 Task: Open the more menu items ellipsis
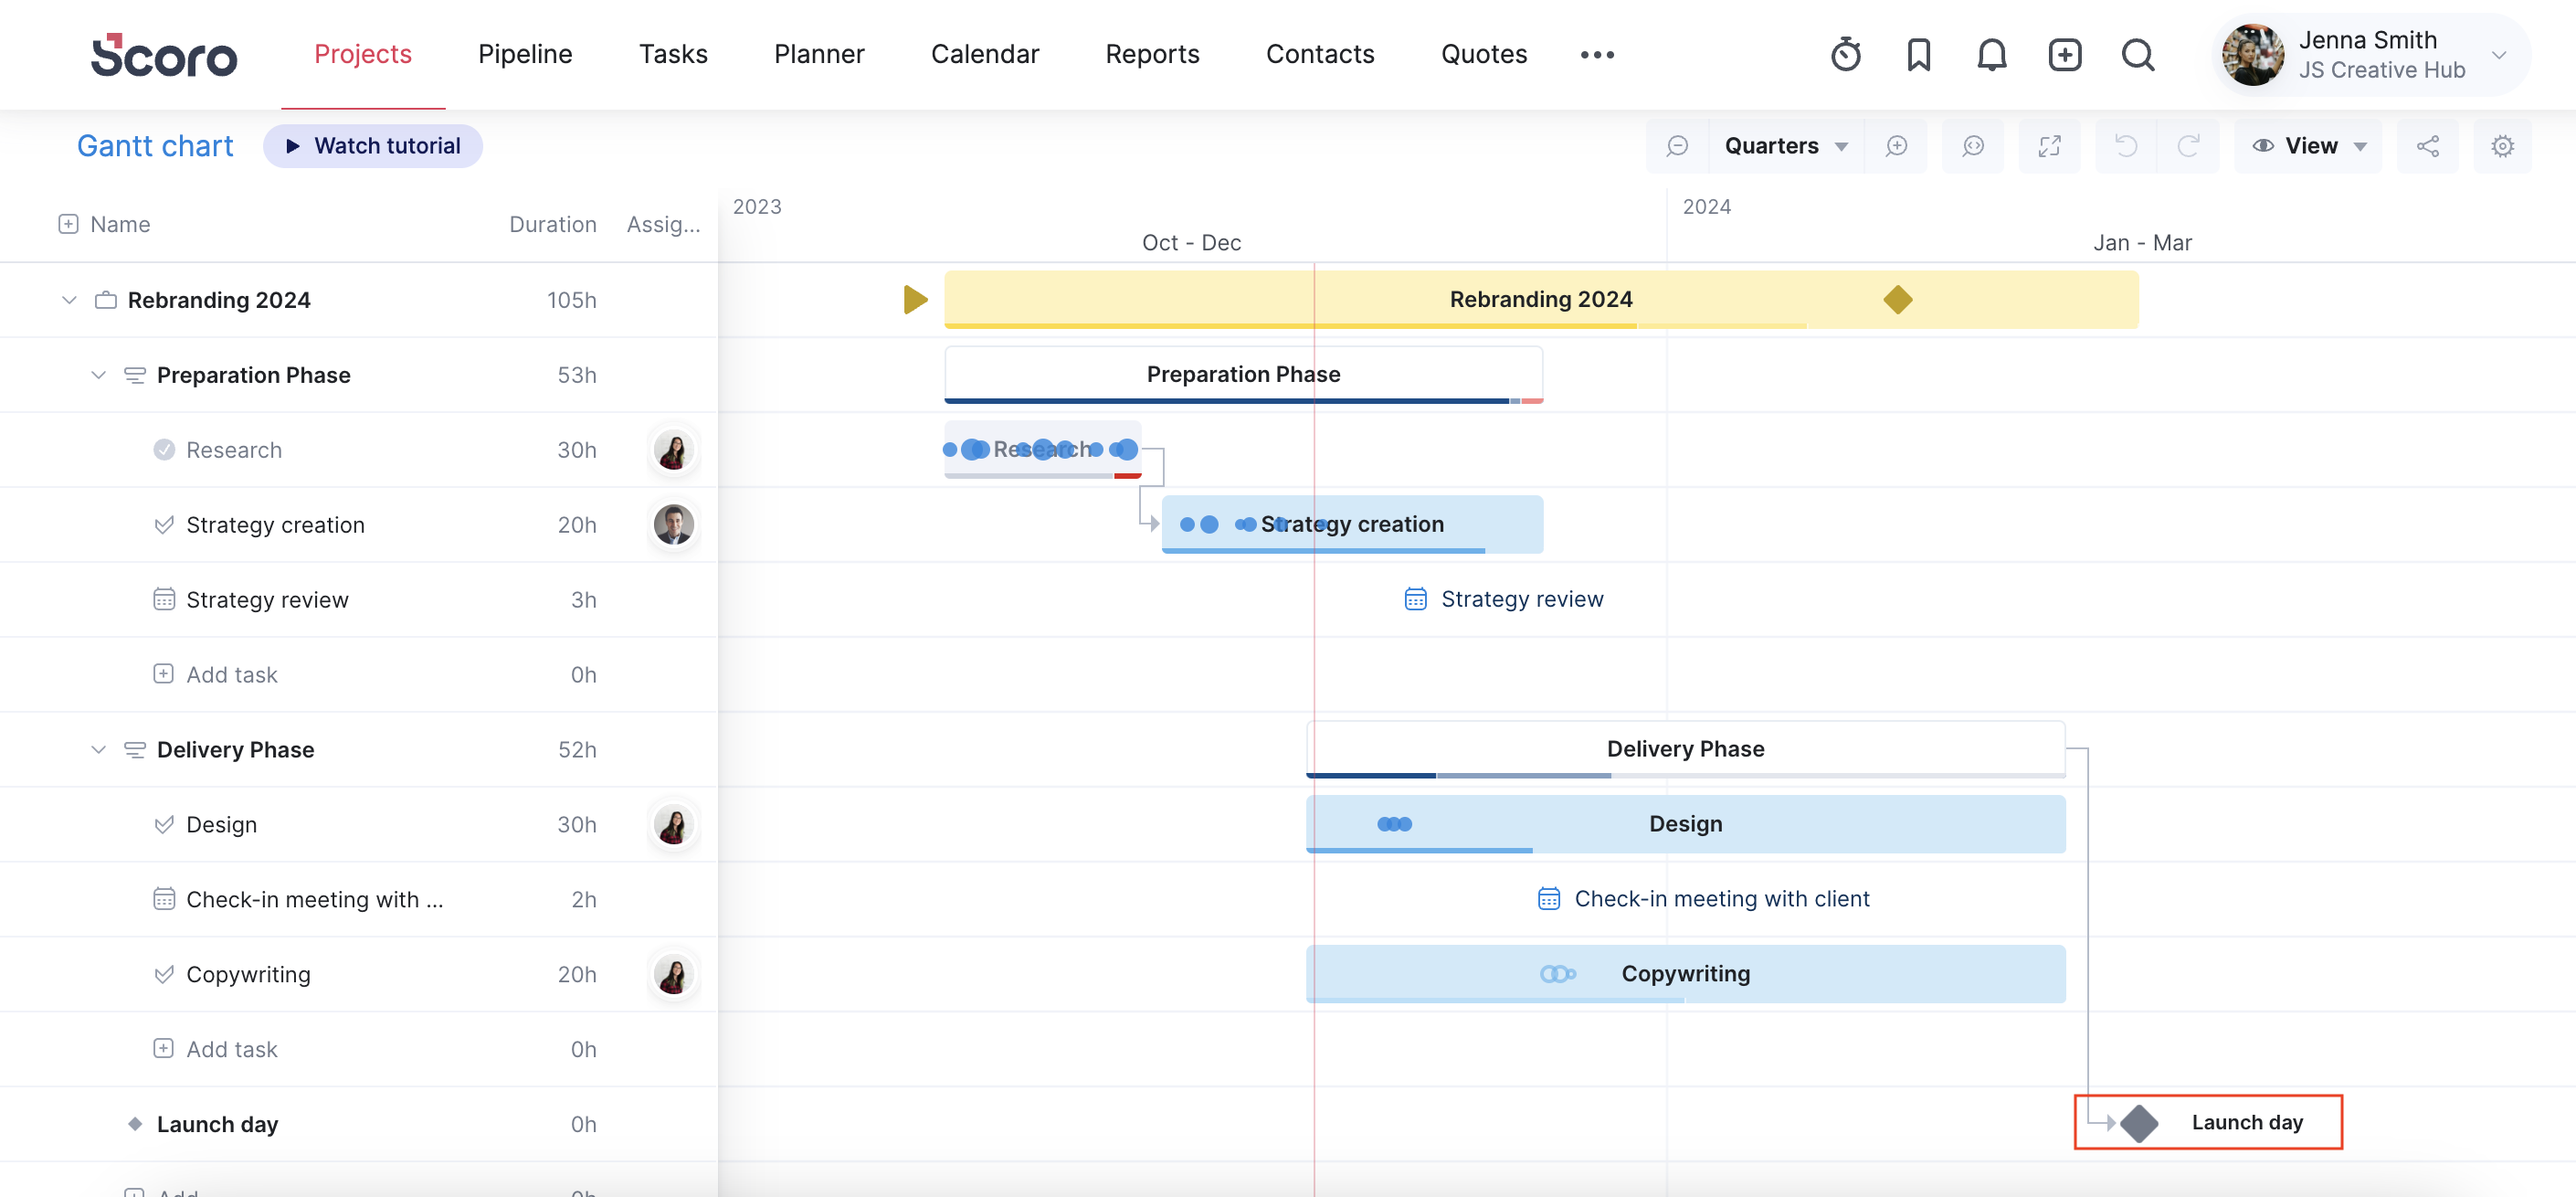1597,55
